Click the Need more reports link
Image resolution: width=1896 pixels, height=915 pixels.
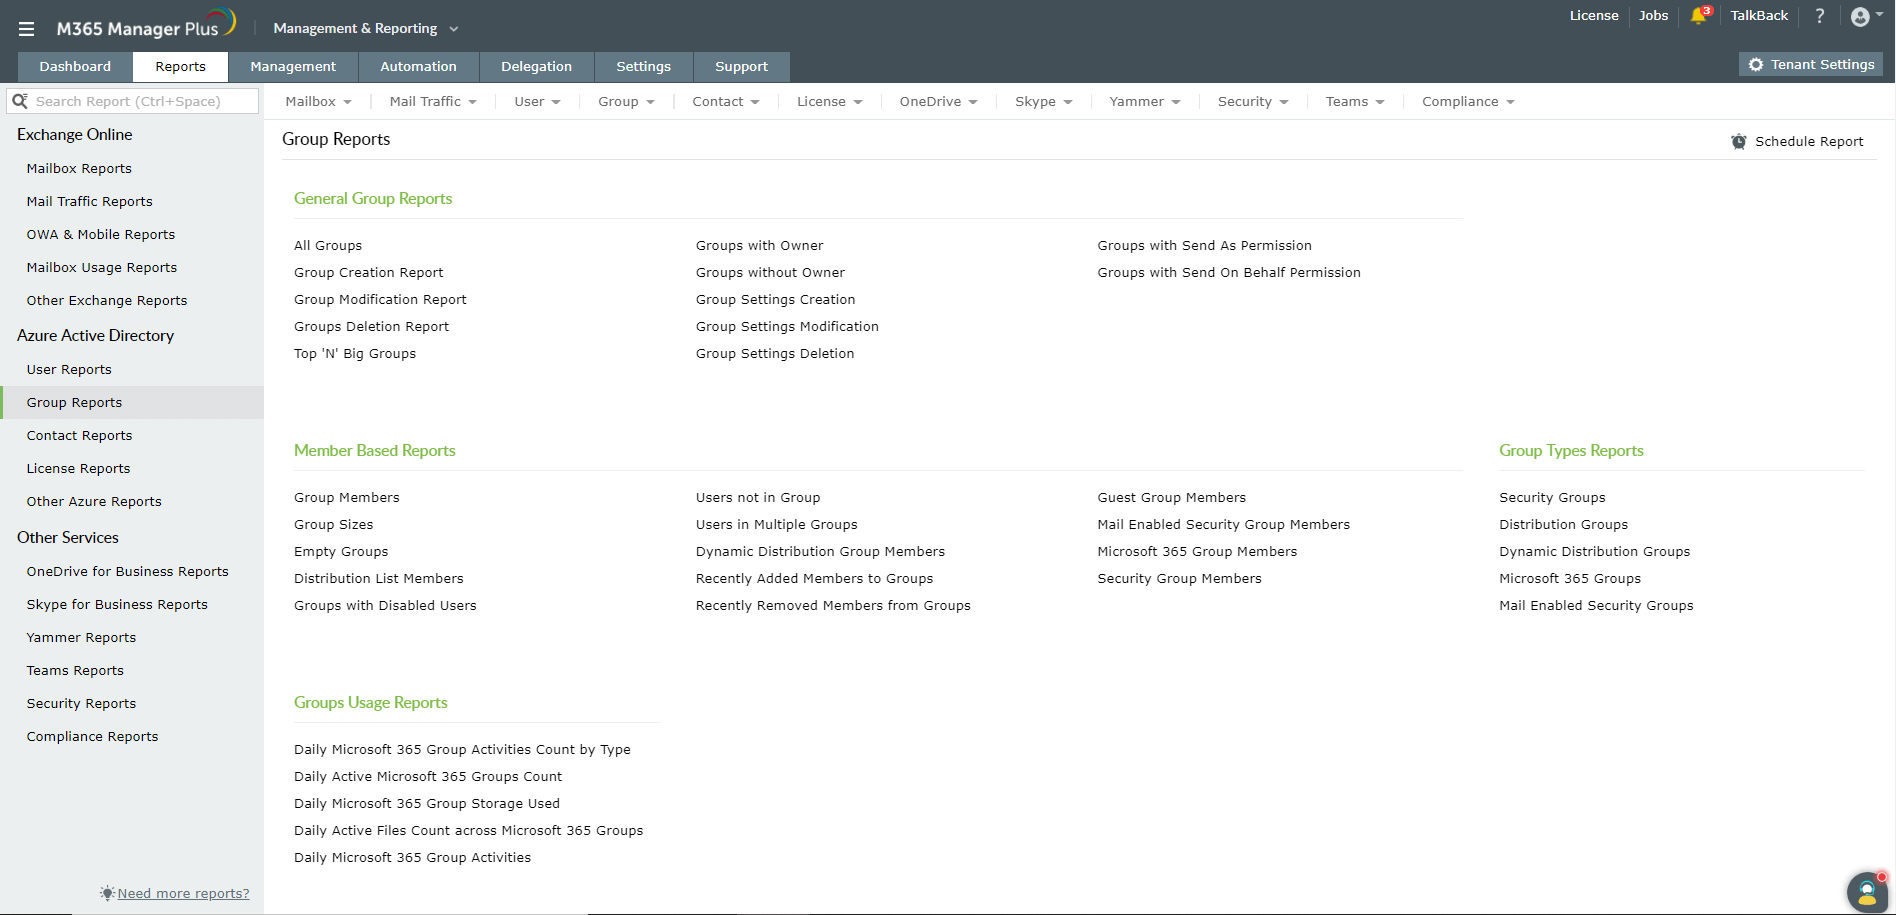(x=183, y=893)
